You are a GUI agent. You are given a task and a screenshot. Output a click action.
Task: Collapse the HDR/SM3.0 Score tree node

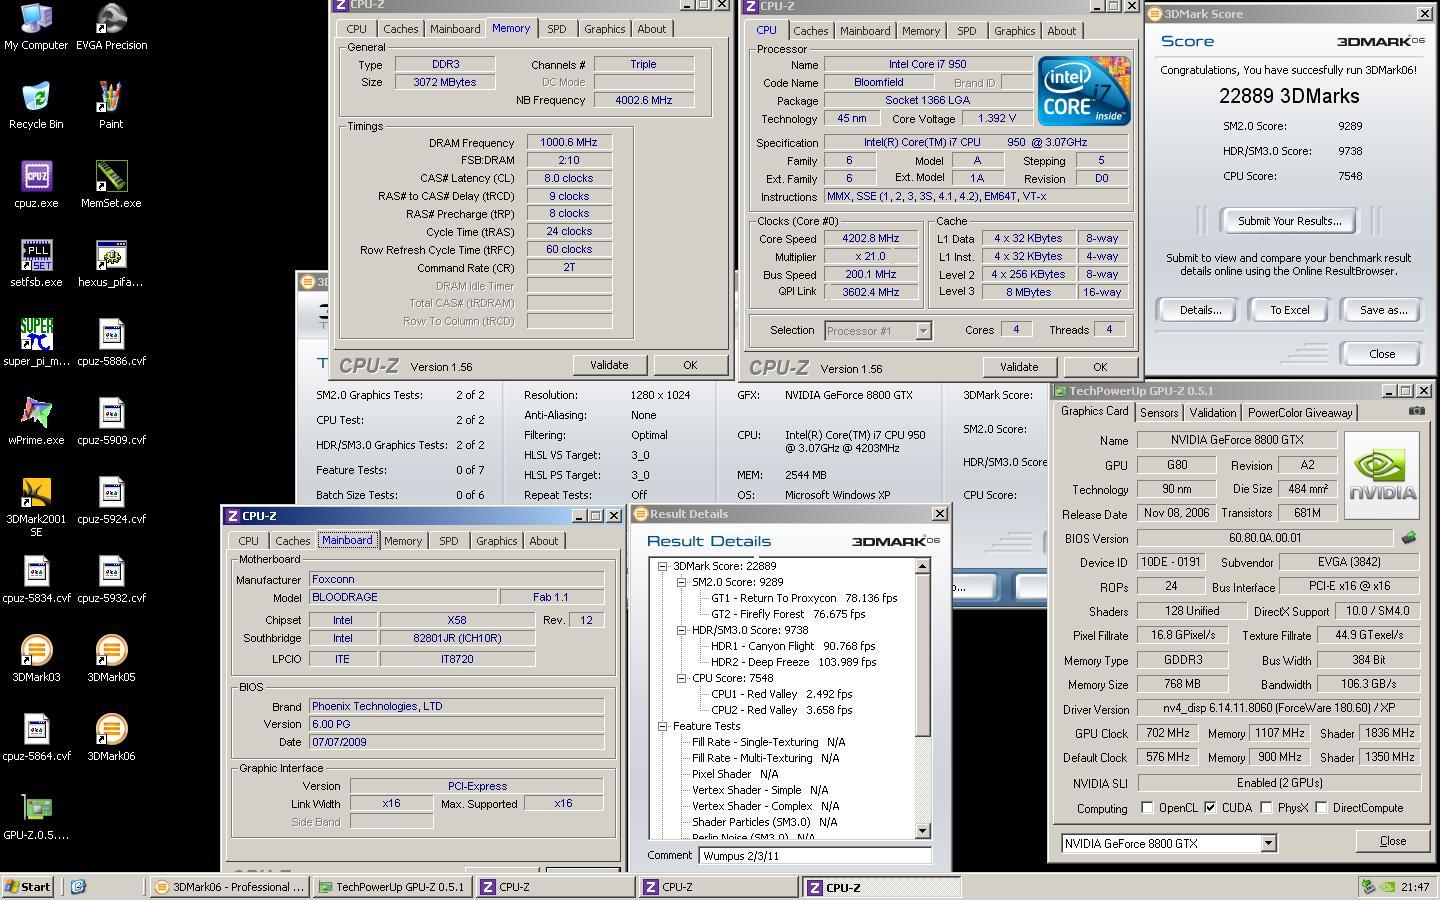(681, 630)
